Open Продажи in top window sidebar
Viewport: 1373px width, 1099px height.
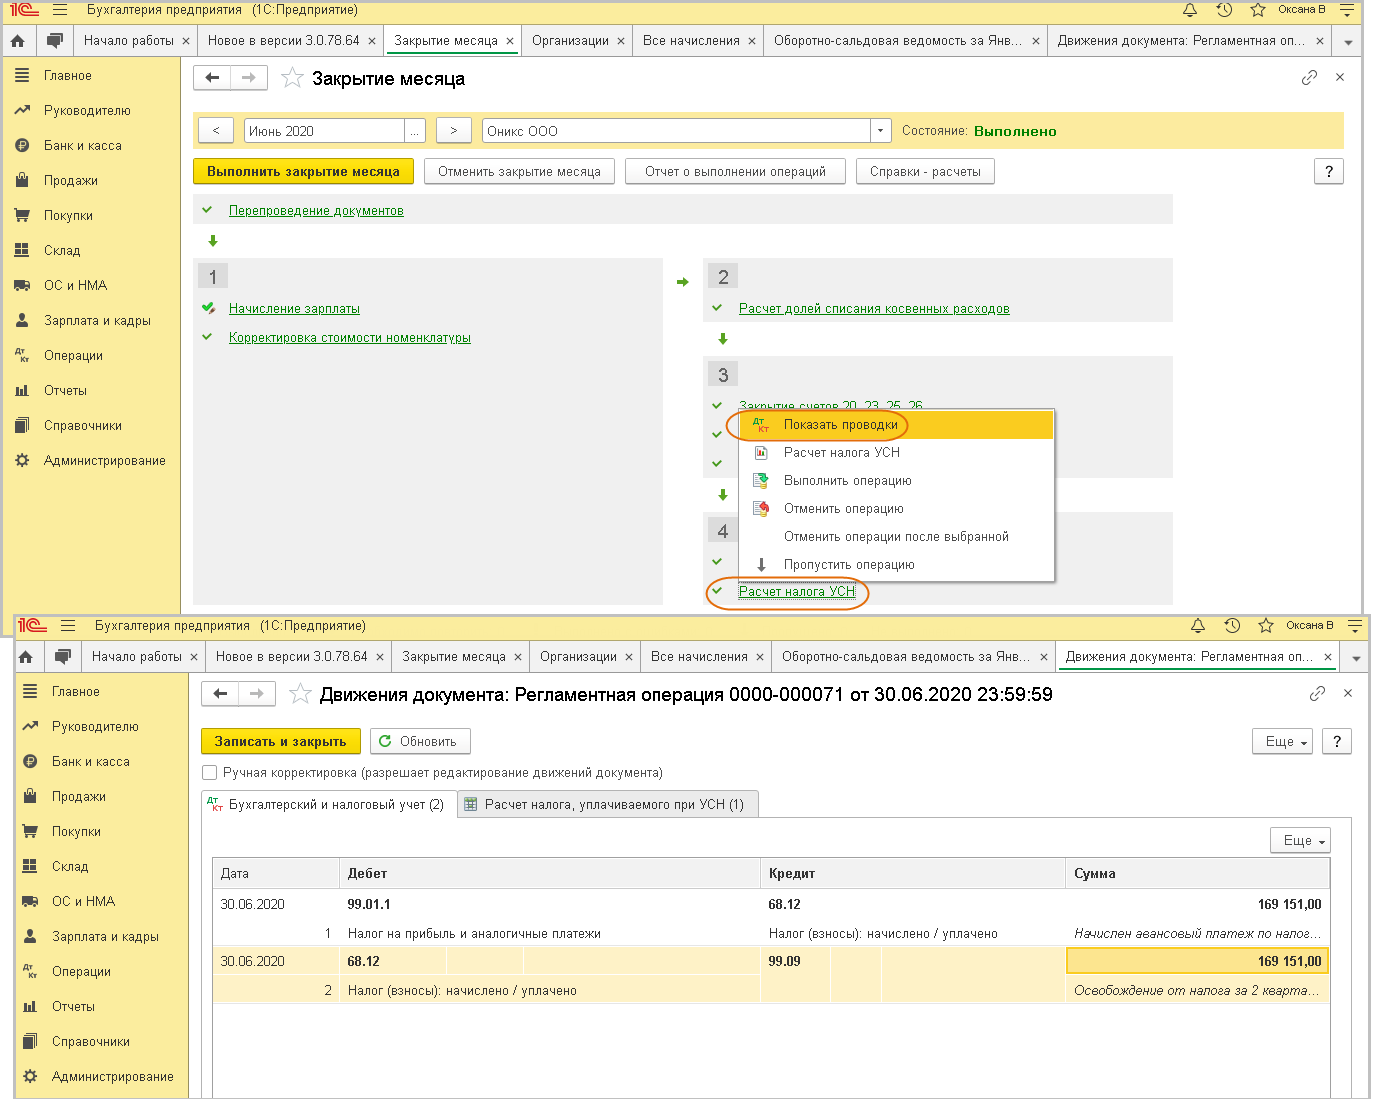[x=71, y=181]
